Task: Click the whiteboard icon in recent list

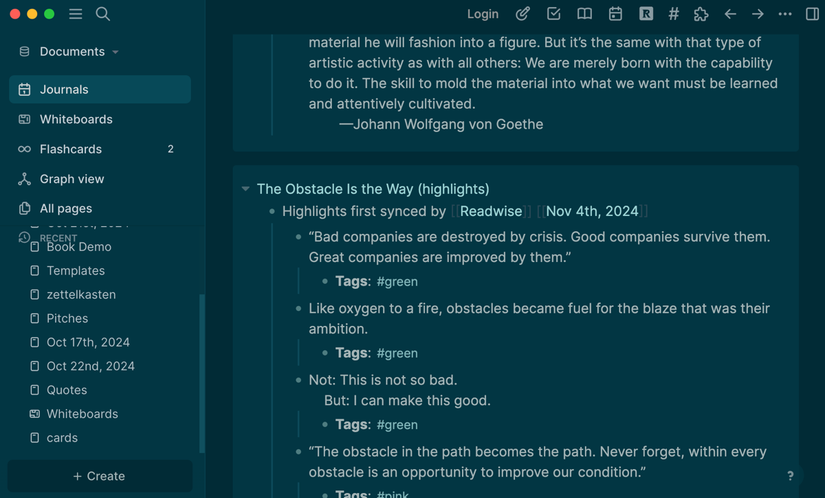Action: 35,414
